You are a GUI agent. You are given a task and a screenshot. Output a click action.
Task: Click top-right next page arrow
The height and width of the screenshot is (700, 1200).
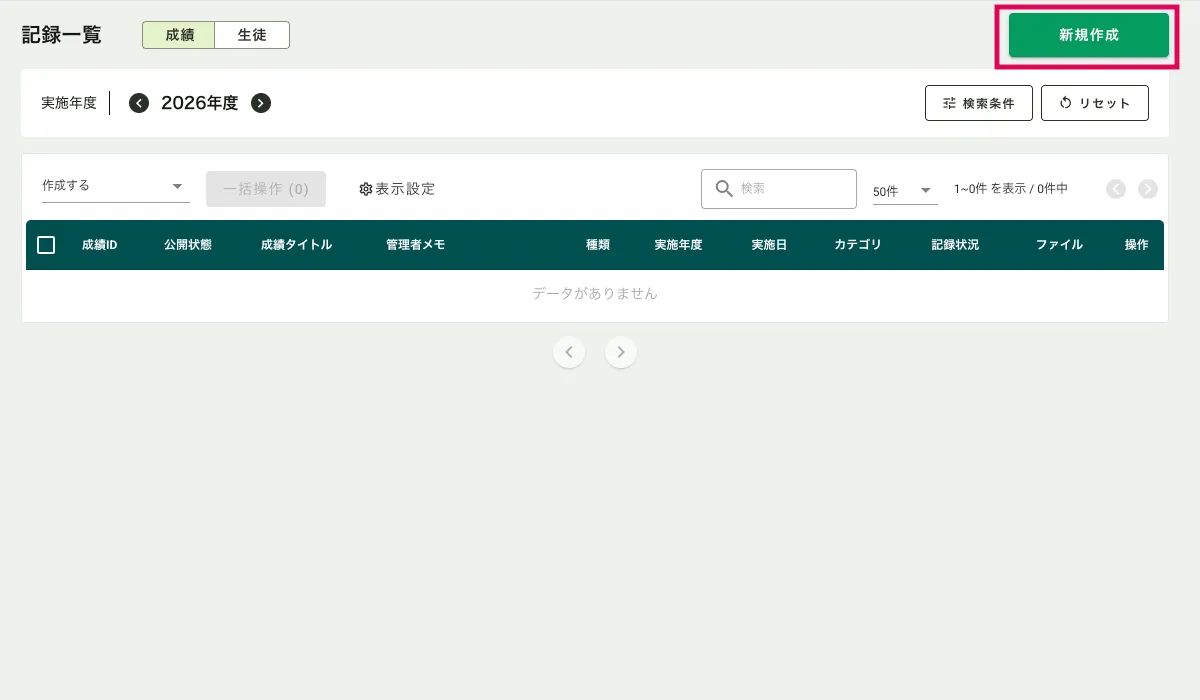(1148, 189)
